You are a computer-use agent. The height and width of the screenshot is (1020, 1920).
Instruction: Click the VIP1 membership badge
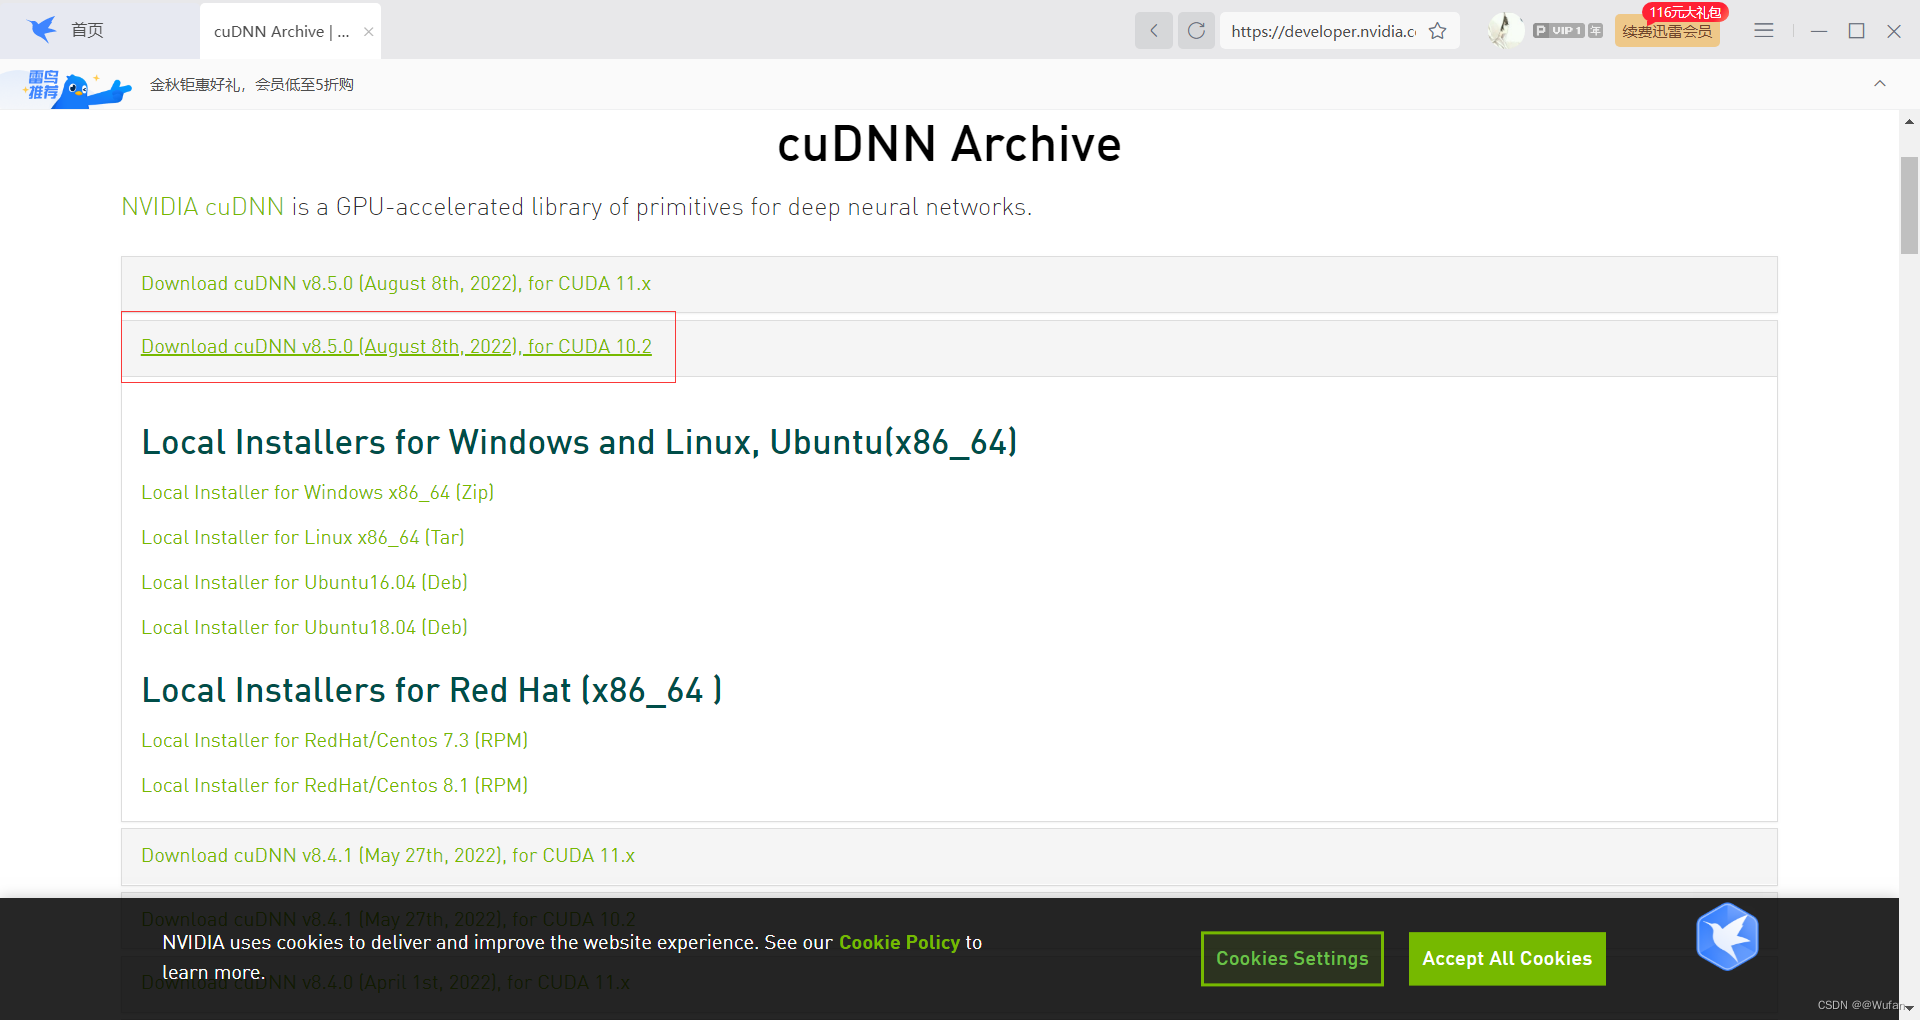pyautogui.click(x=1567, y=31)
